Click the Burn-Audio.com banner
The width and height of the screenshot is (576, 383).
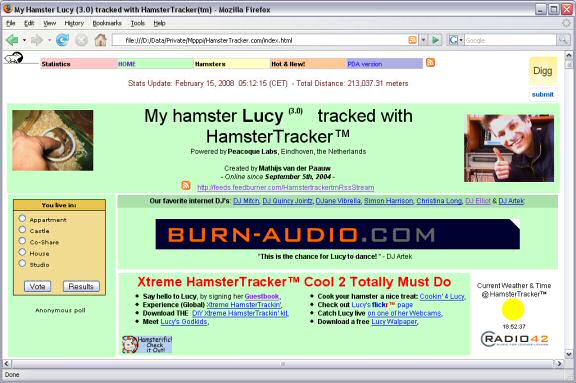[x=338, y=234]
